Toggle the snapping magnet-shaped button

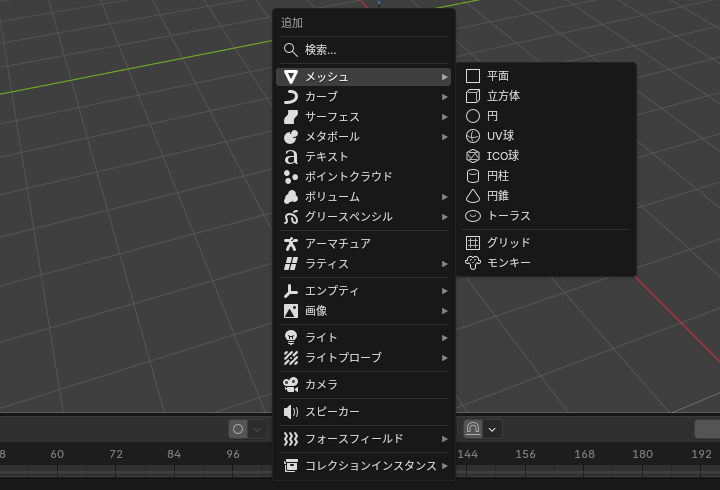tap(473, 429)
